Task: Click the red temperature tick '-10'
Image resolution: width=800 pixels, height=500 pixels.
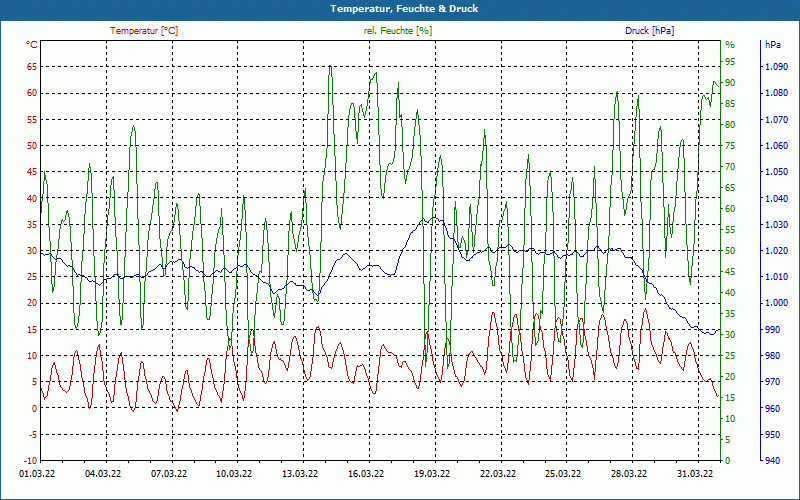Action: pyautogui.click(x=31, y=460)
